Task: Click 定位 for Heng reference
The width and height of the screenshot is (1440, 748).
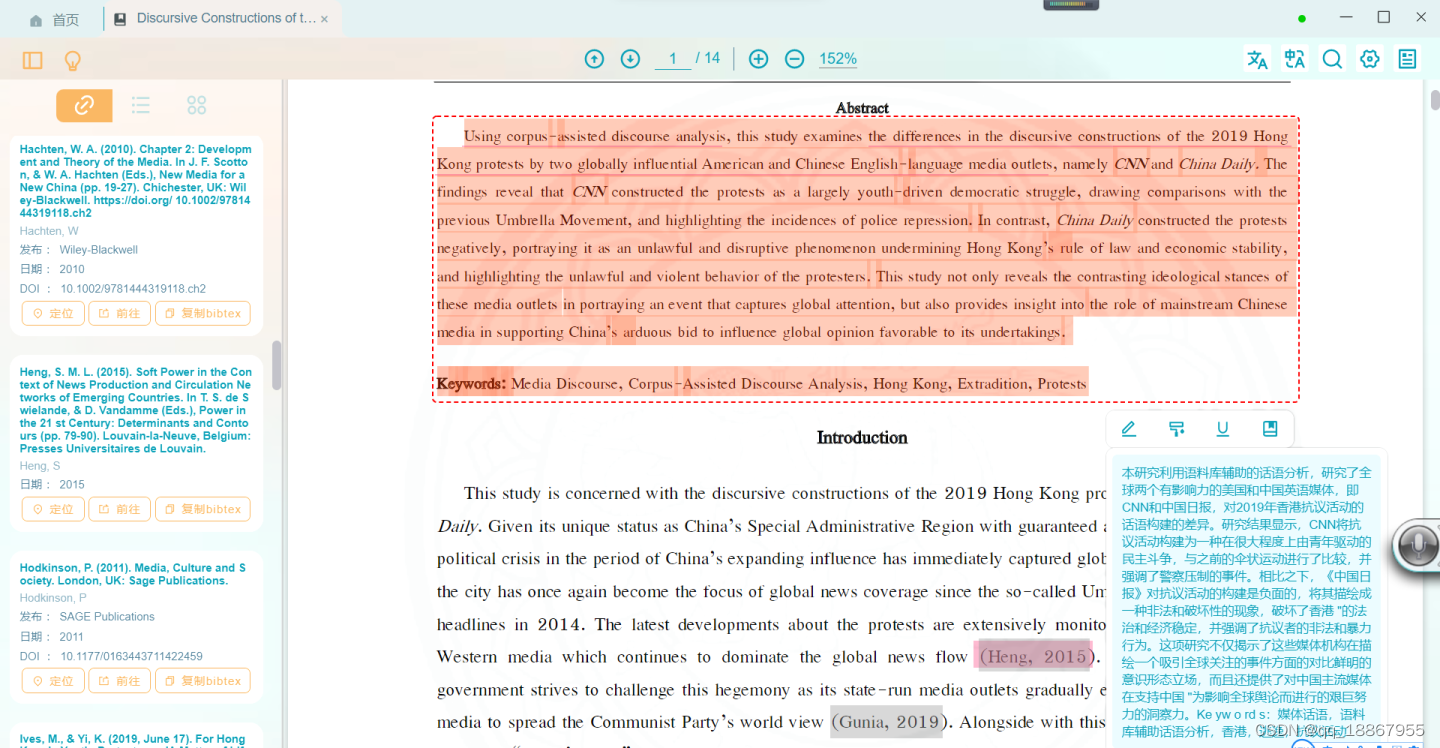Action: pos(53,509)
